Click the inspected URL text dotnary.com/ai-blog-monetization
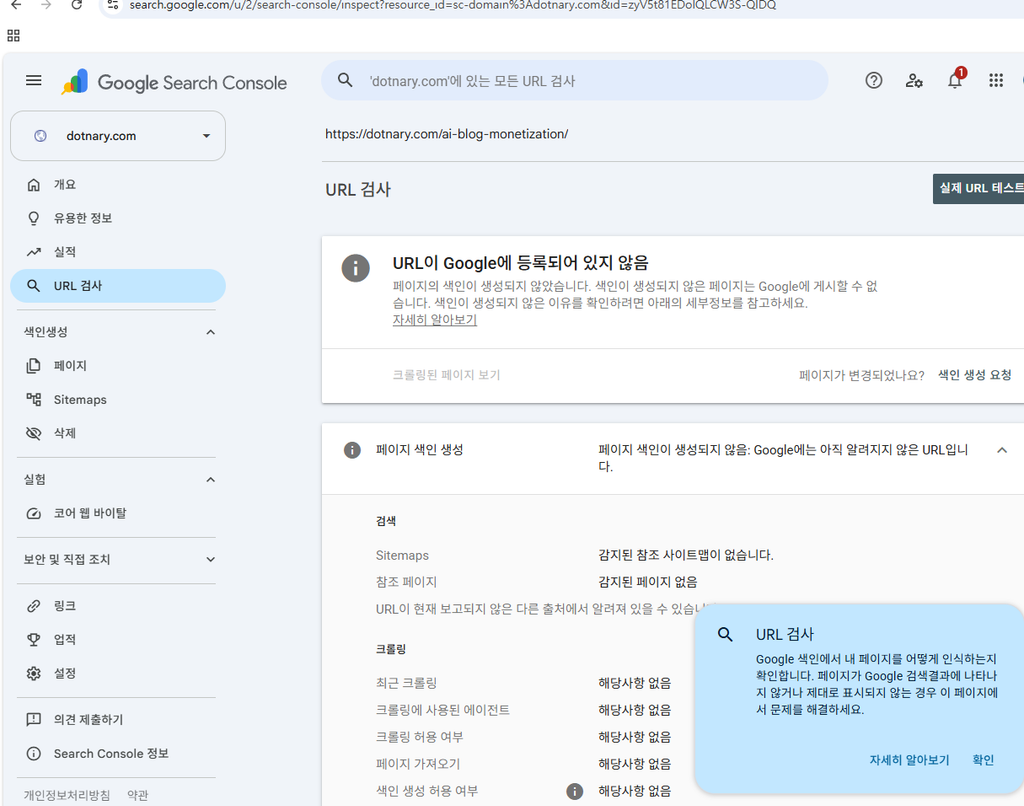Screen dimensions: 1024x806 (447, 134)
